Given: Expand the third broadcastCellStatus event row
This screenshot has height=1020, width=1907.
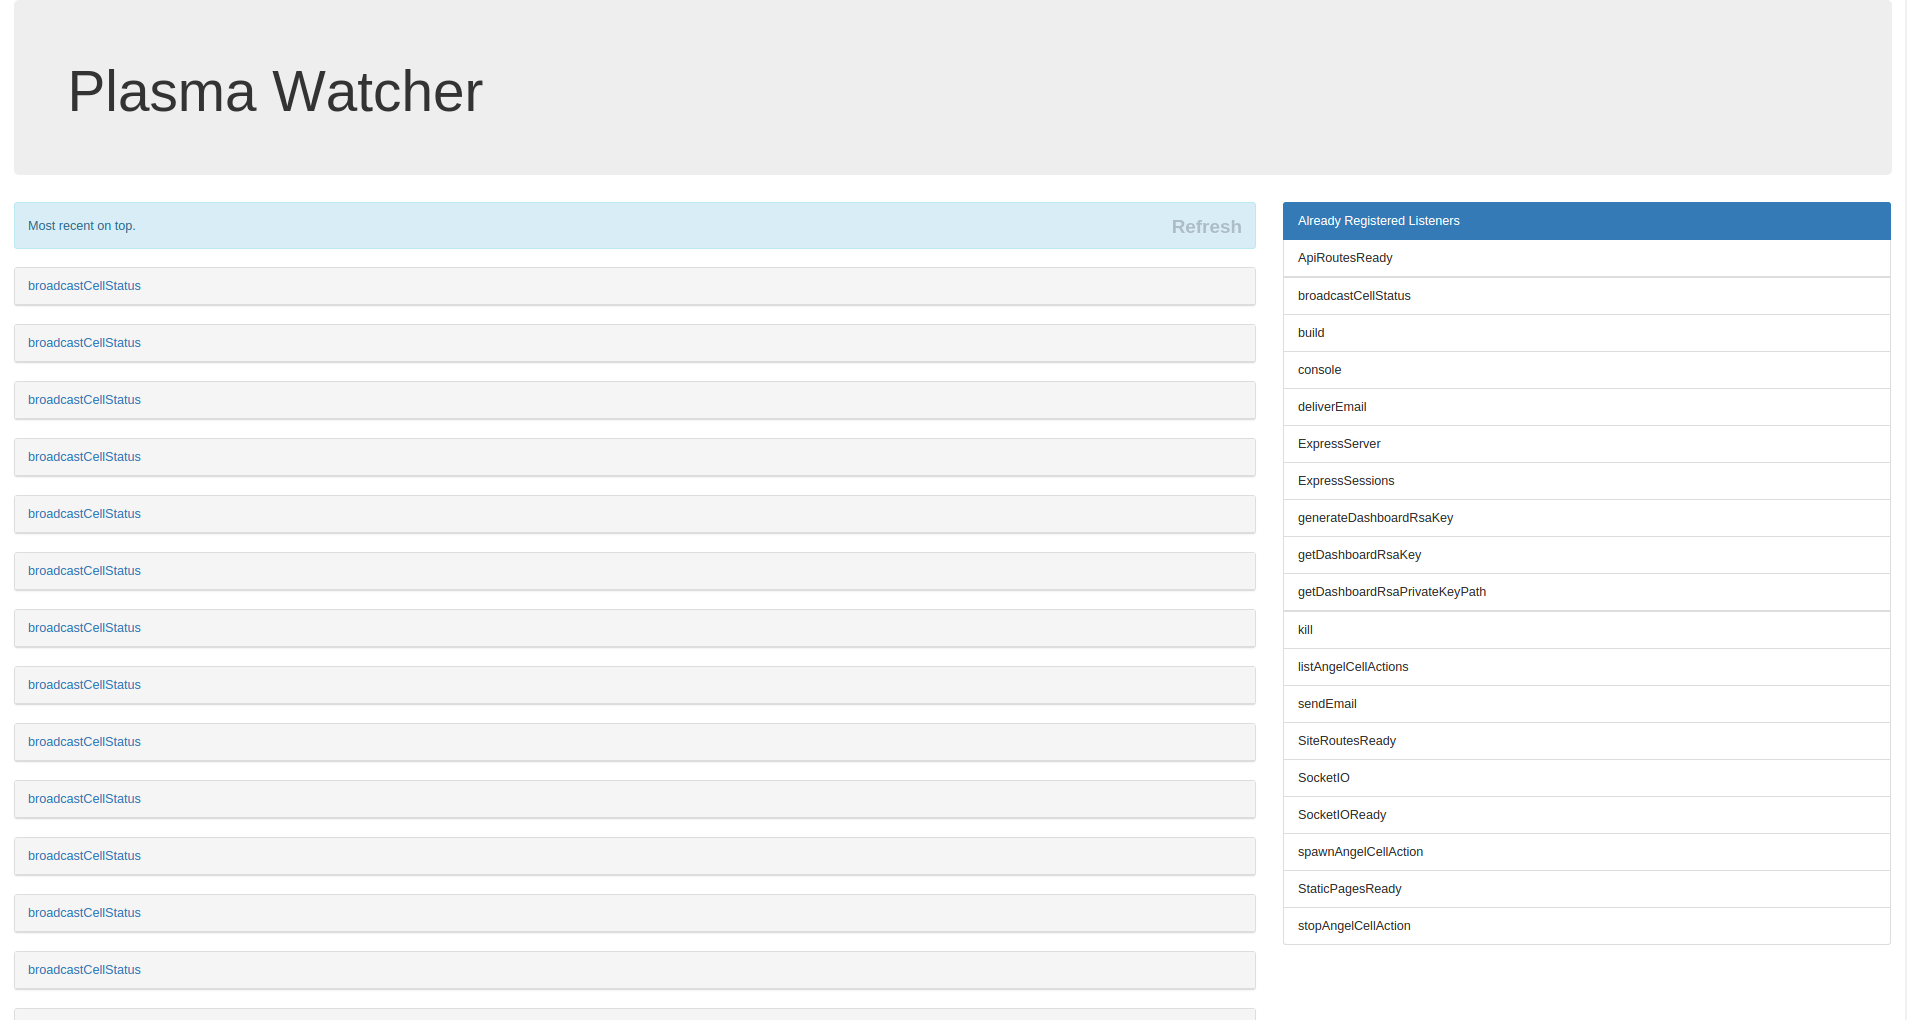Looking at the screenshot, I should (84, 400).
